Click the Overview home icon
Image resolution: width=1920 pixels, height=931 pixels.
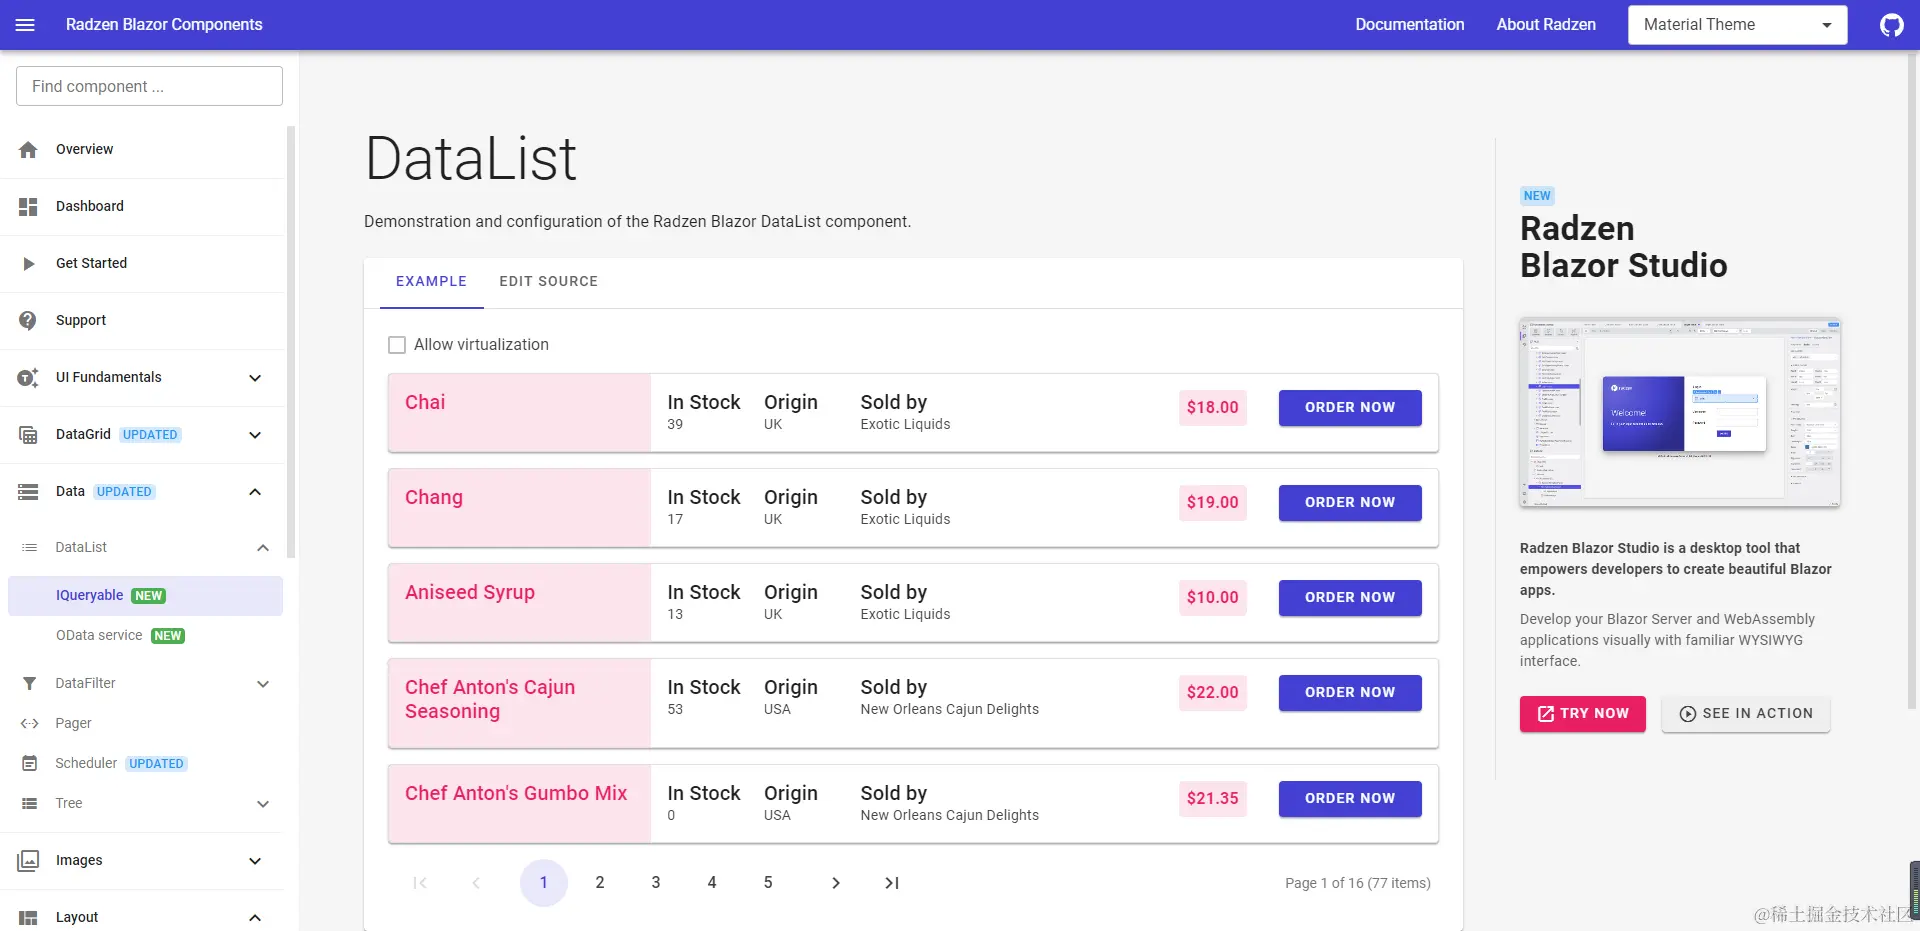(x=28, y=150)
